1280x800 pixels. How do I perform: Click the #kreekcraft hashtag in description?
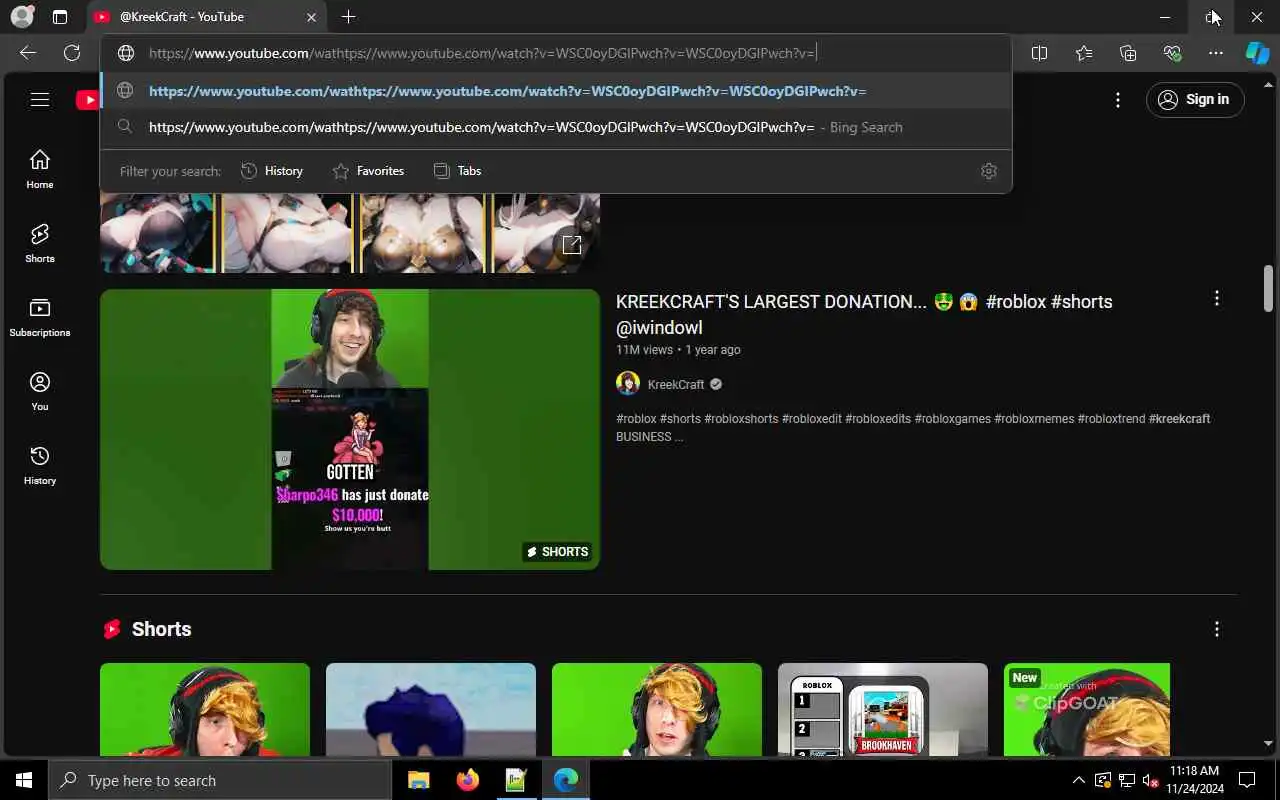click(x=1180, y=419)
